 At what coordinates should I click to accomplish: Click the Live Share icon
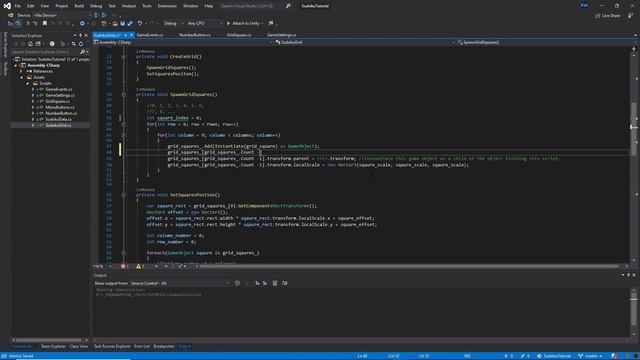[x=598, y=16]
